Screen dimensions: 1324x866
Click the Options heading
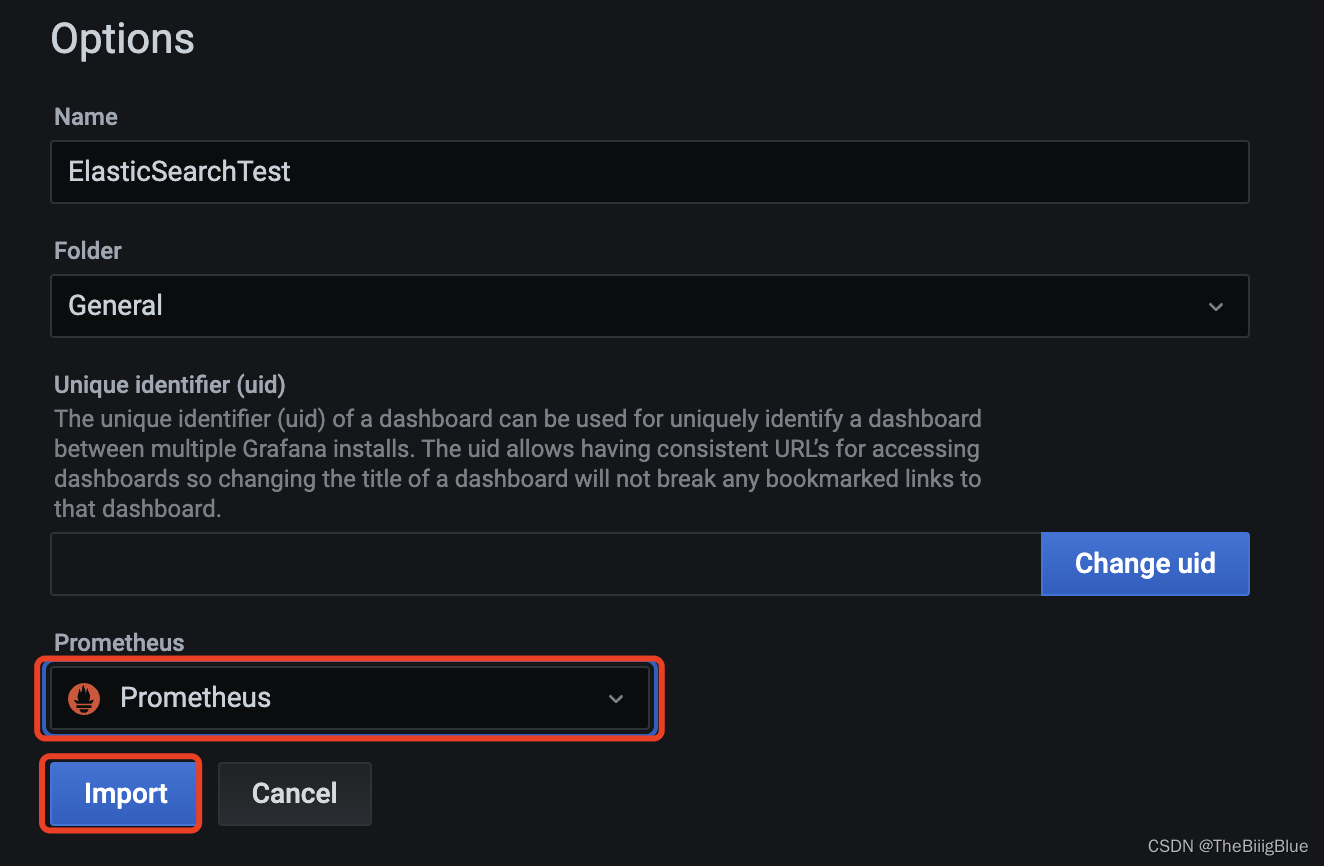122,38
